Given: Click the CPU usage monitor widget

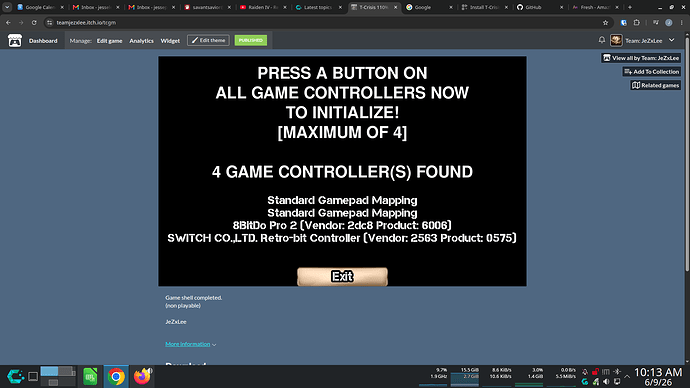Looking at the screenshot, I should point(433,376).
